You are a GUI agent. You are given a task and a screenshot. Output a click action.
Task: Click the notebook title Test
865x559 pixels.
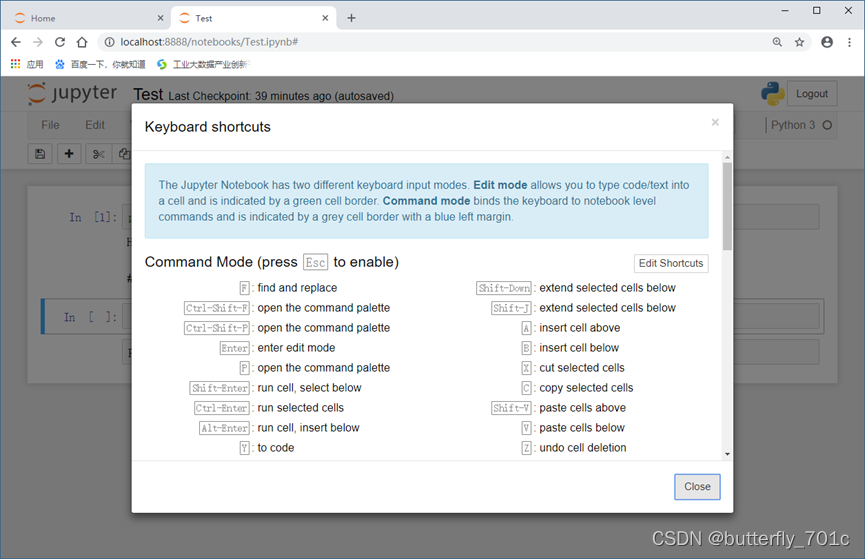coord(148,94)
